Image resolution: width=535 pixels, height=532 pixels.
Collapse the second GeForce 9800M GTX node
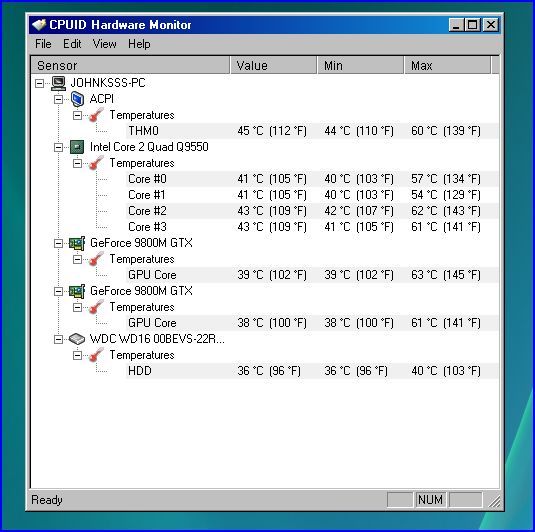59,291
